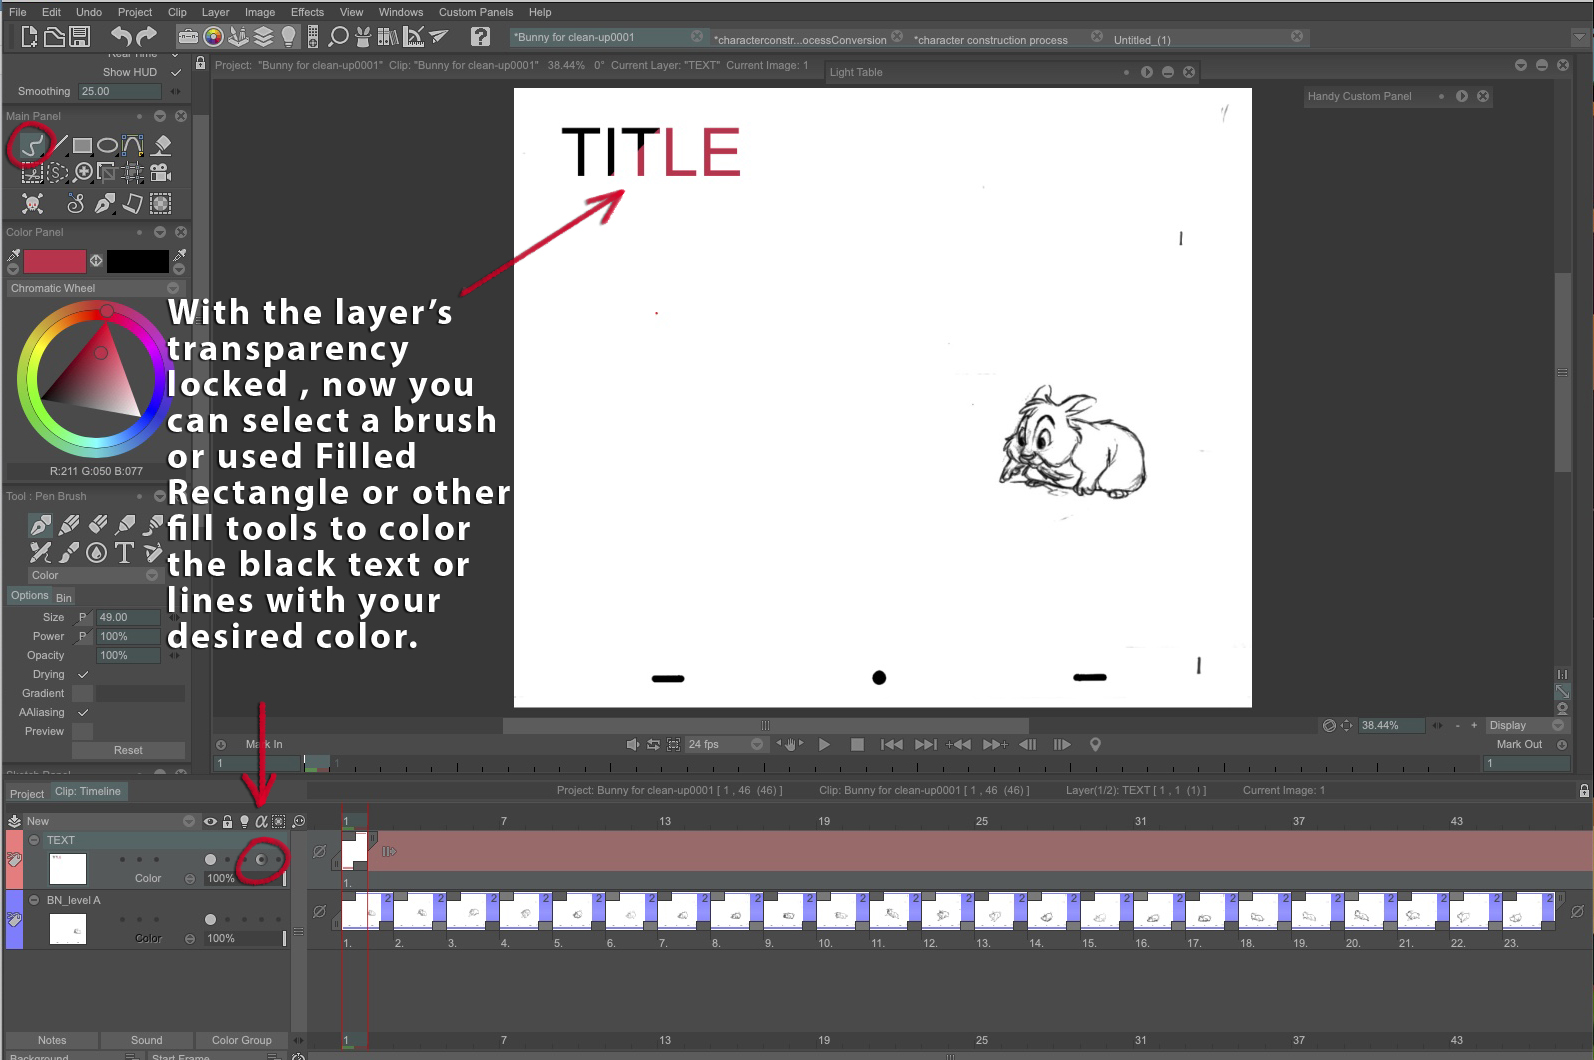Toggle the AAliasing checkmark
This screenshot has height=1060, width=1594.
83,712
